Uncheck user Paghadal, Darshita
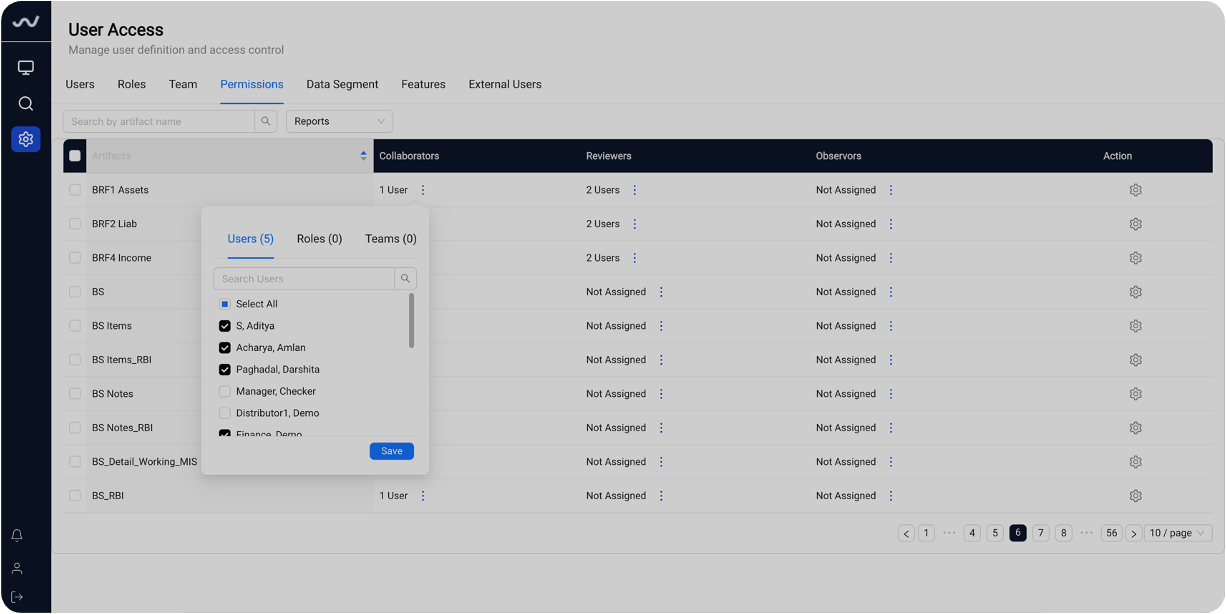 (x=225, y=370)
